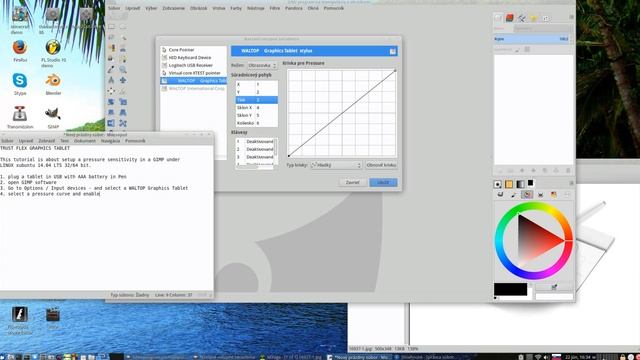Image resolution: width=640 pixels, height=360 pixels.
Task: Select the Measure tool
Action: pos(111,80)
